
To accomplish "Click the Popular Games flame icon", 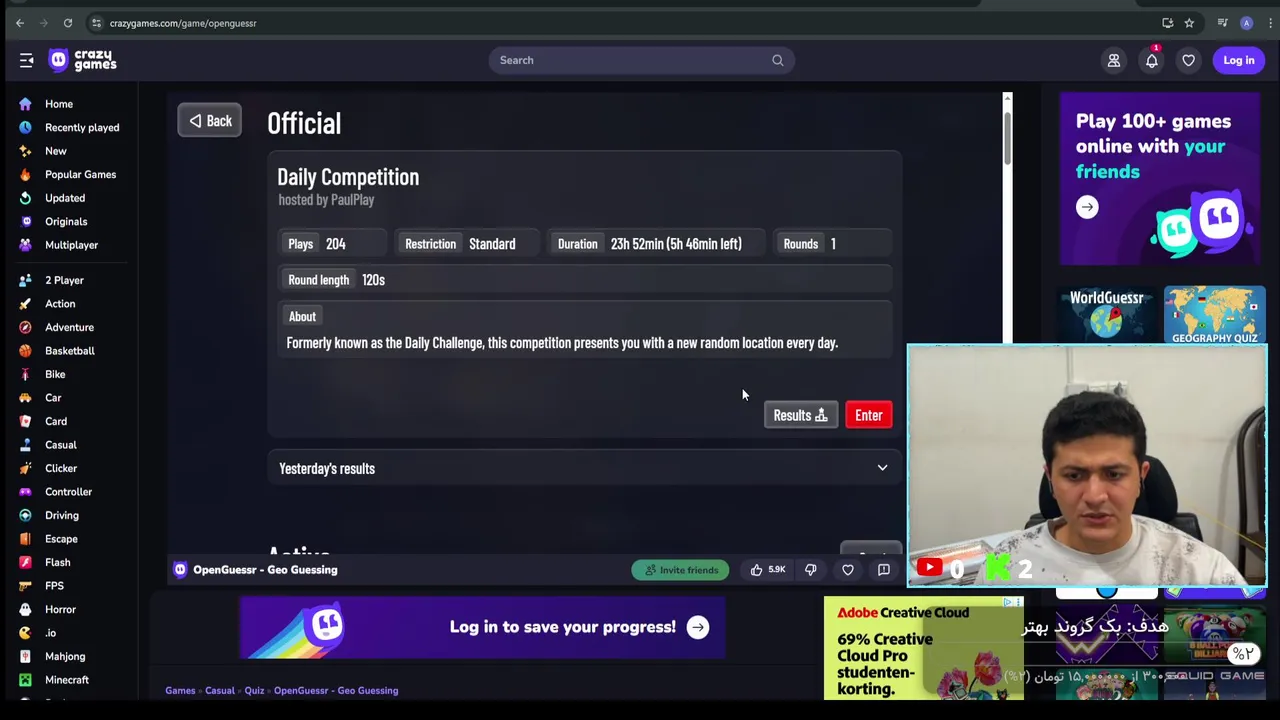I will click(x=25, y=174).
